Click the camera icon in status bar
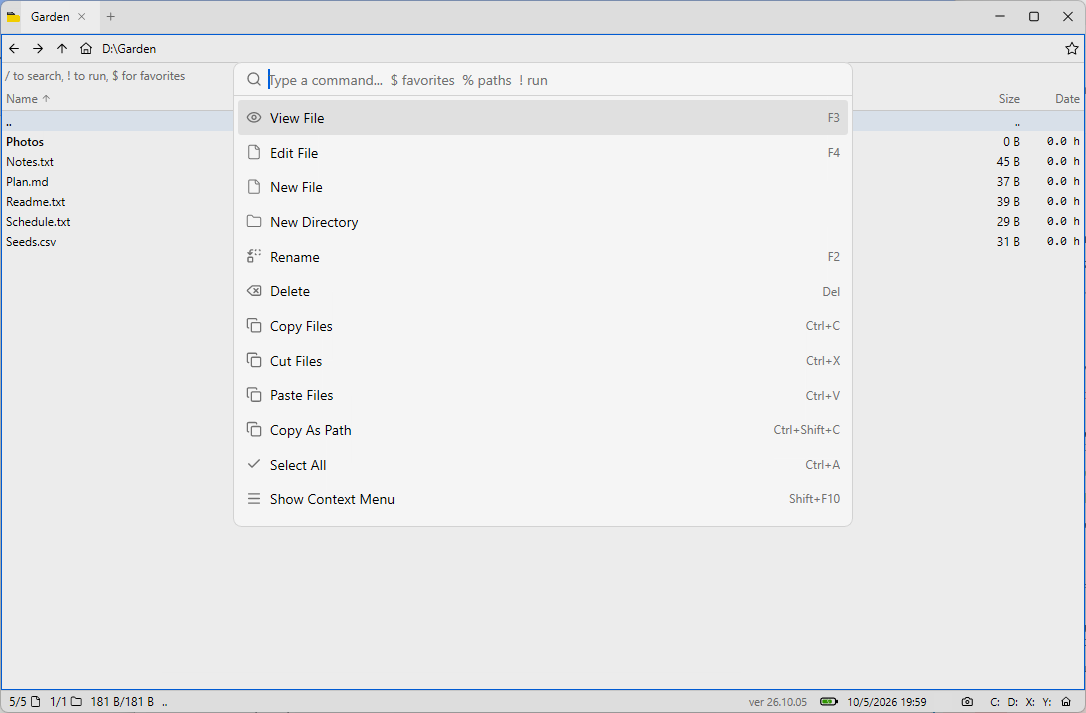The image size is (1086, 713). coord(968,702)
